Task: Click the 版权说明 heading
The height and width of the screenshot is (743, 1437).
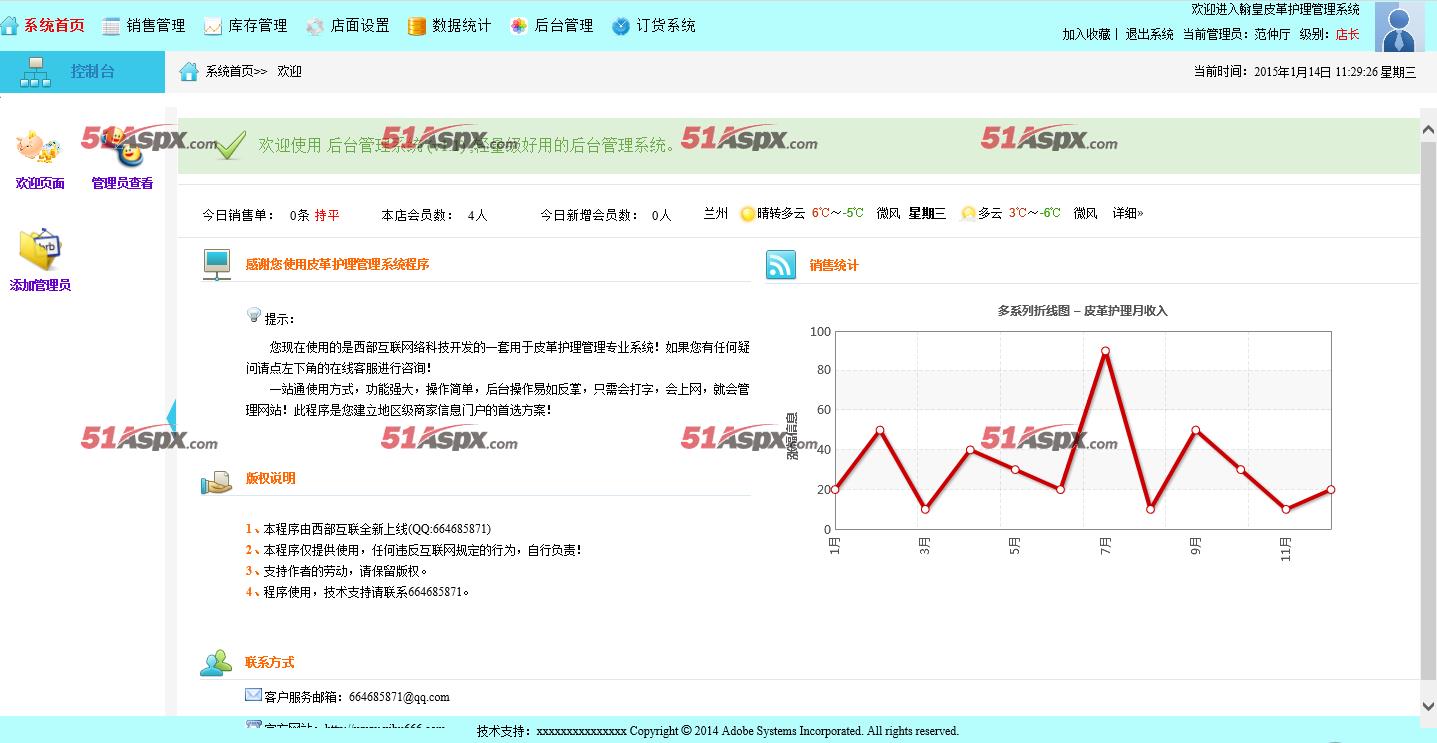Action: [x=270, y=478]
